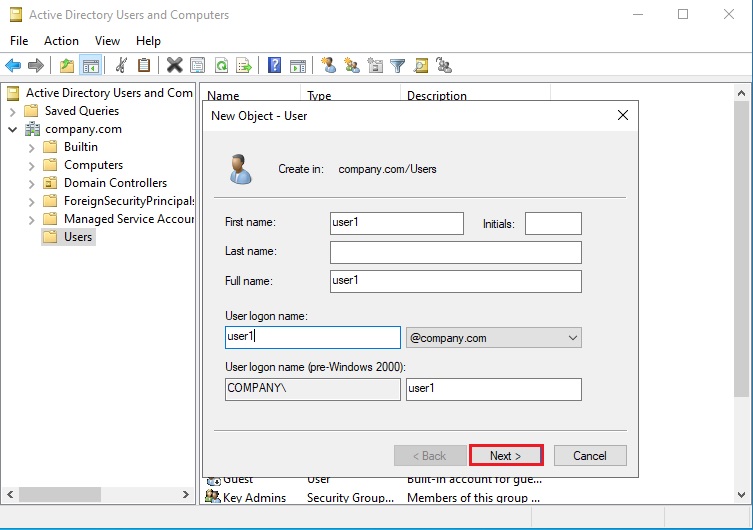Click the Refresh toolbar icon
Image resolution: width=753 pixels, height=530 pixels.
pos(221,66)
